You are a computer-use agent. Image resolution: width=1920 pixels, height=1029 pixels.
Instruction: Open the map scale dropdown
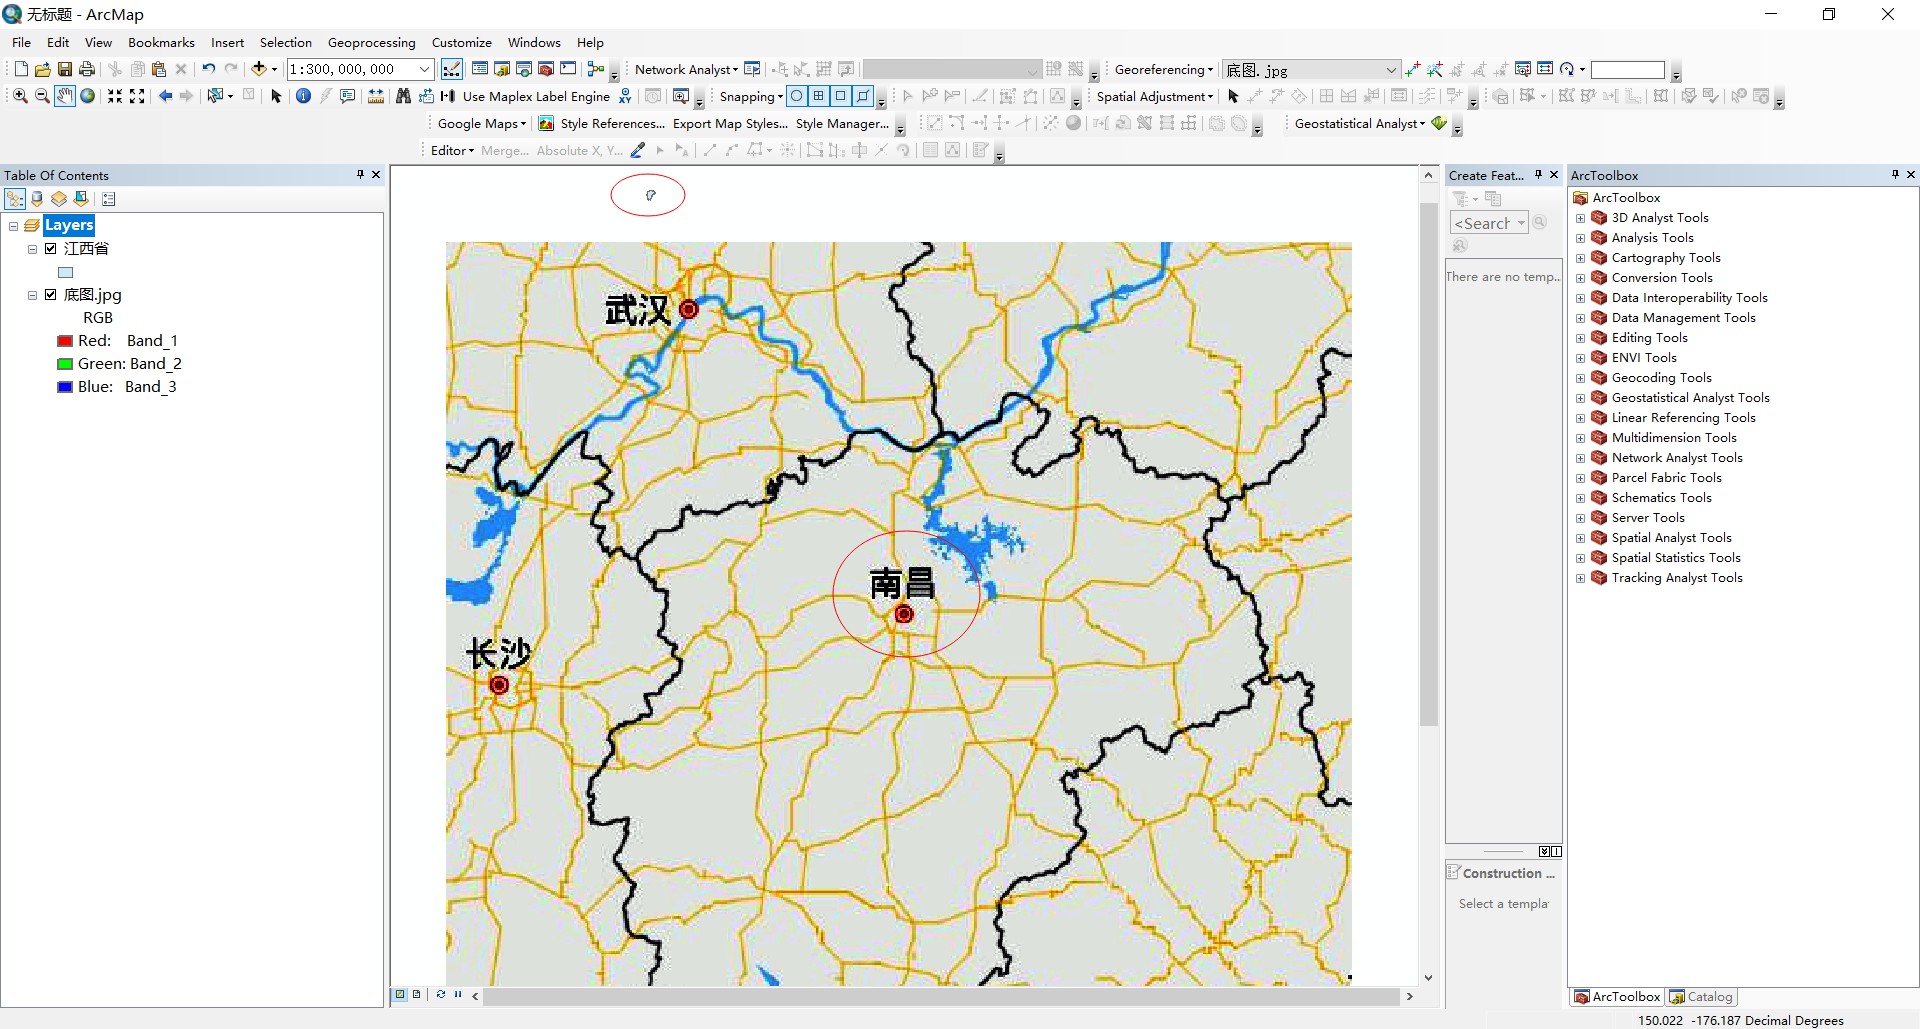tap(425, 69)
